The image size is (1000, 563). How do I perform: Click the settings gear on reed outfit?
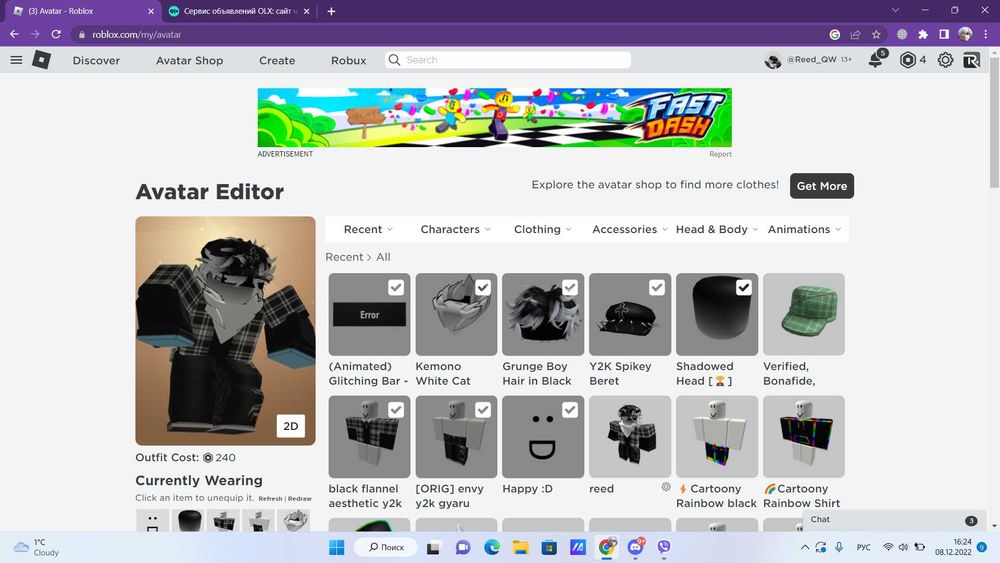666,487
